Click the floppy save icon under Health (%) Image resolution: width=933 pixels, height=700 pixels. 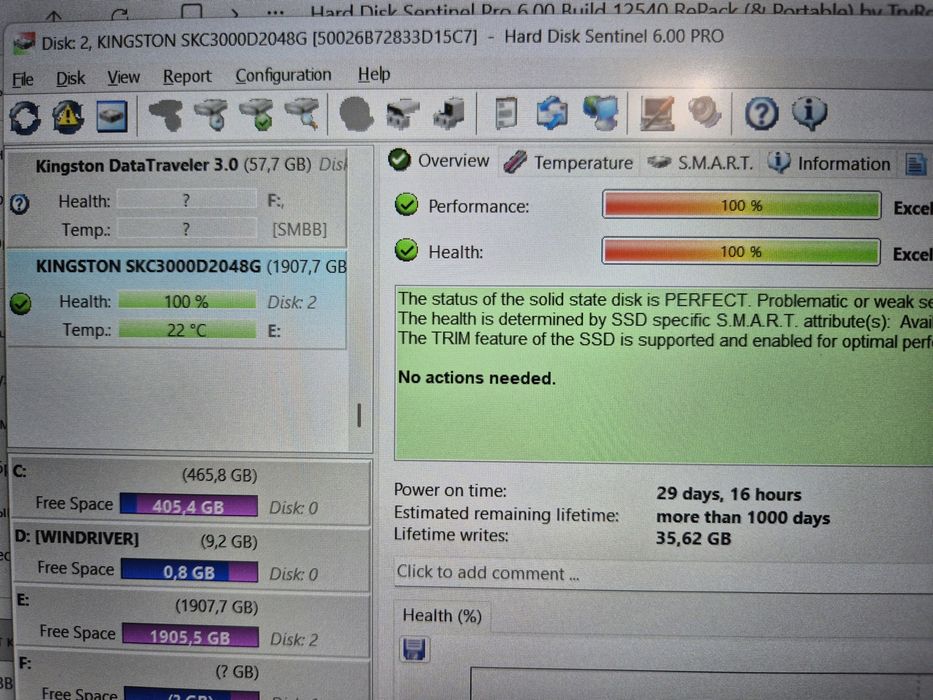414,649
